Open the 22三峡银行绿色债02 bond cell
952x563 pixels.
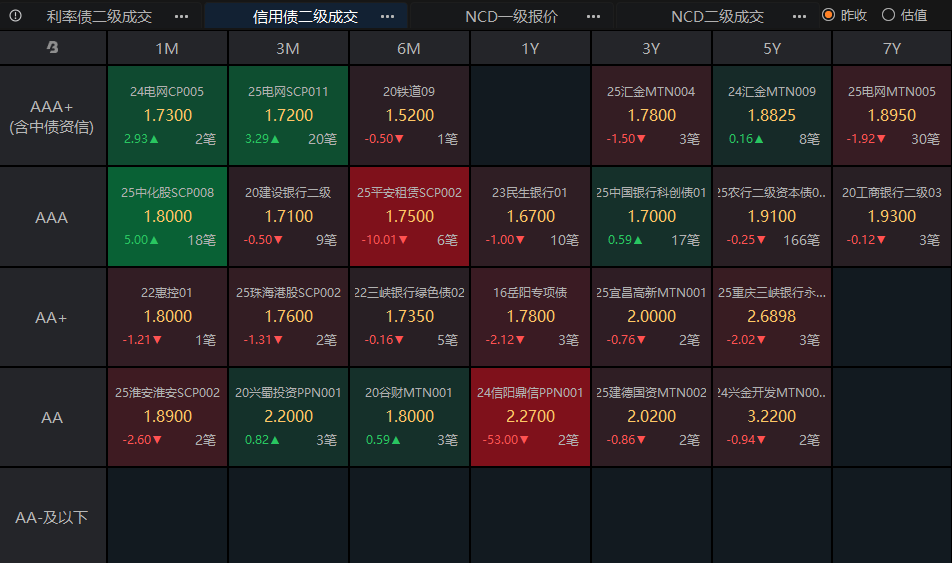coord(409,317)
